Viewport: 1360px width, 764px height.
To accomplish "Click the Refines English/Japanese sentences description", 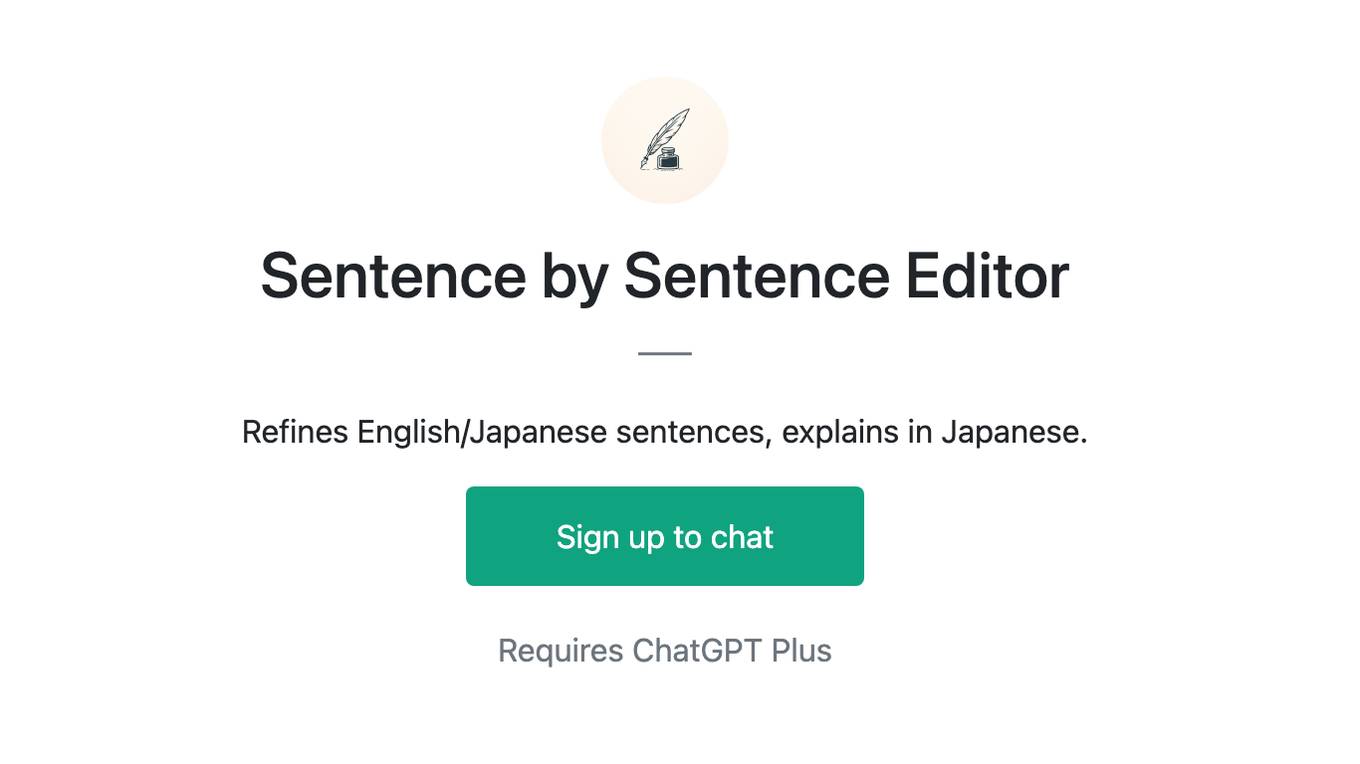I will [x=665, y=433].
